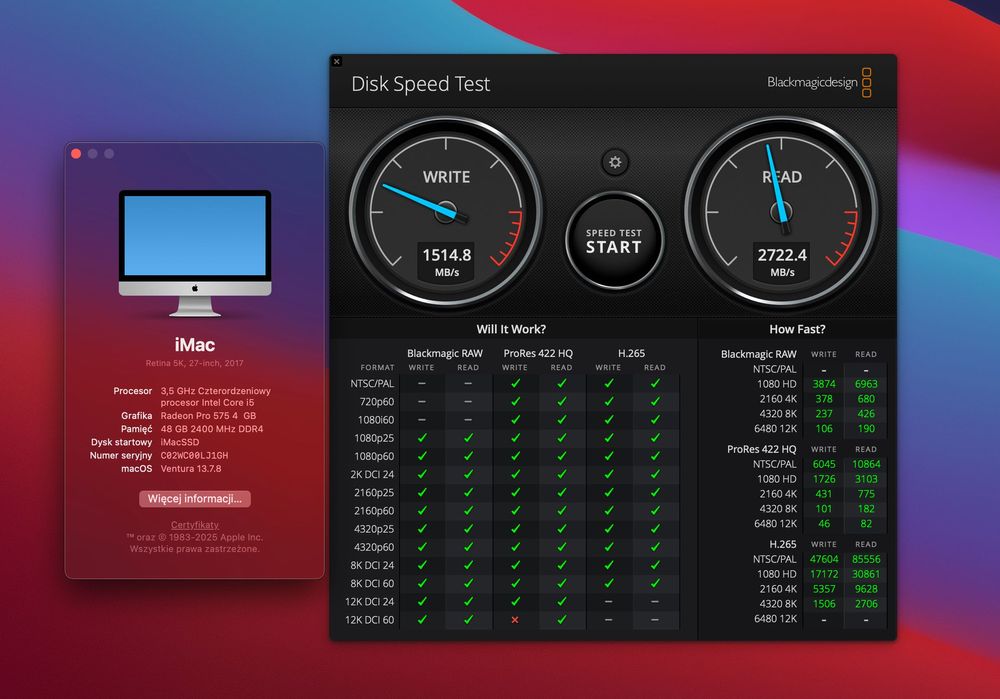The image size is (1000, 699).
Task: Click the iMacSSD startup disk value
Action: tap(180, 442)
